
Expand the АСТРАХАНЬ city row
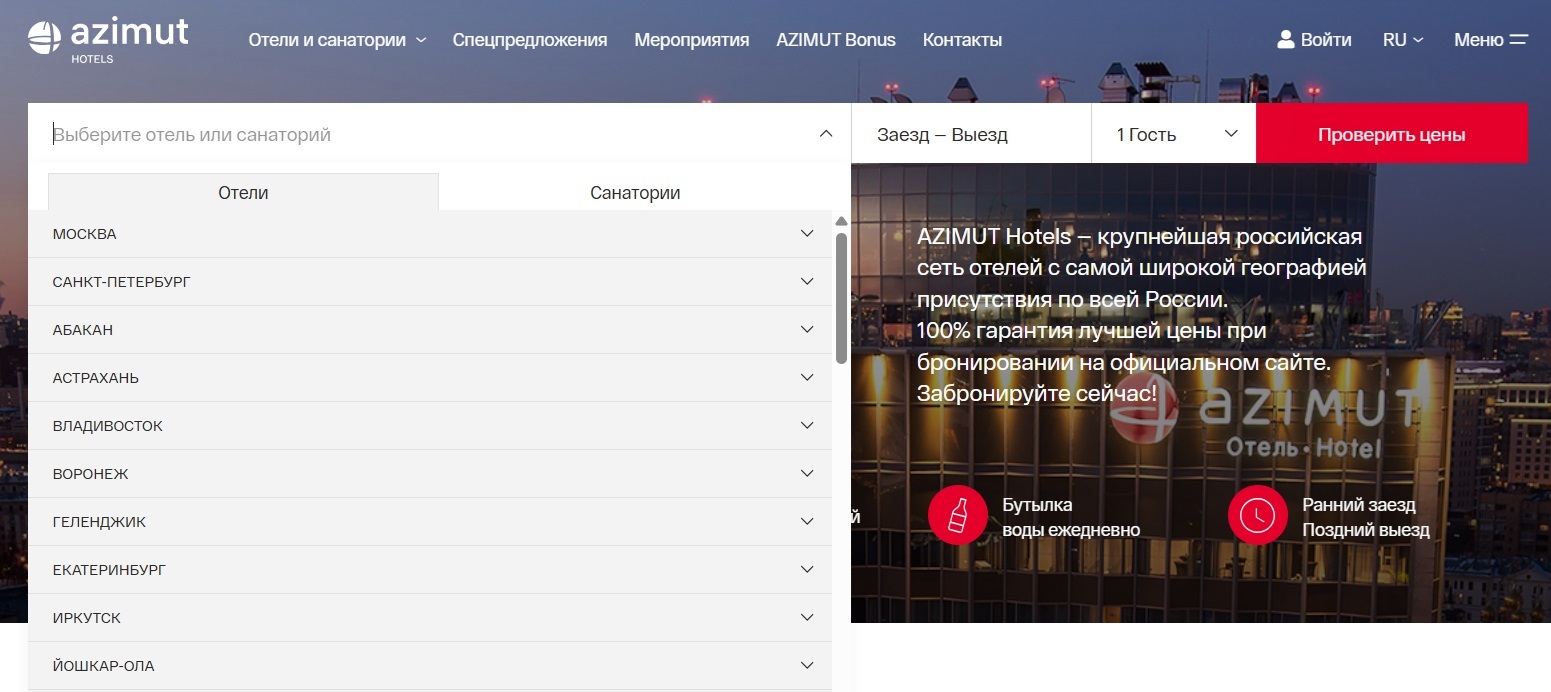(x=430, y=378)
